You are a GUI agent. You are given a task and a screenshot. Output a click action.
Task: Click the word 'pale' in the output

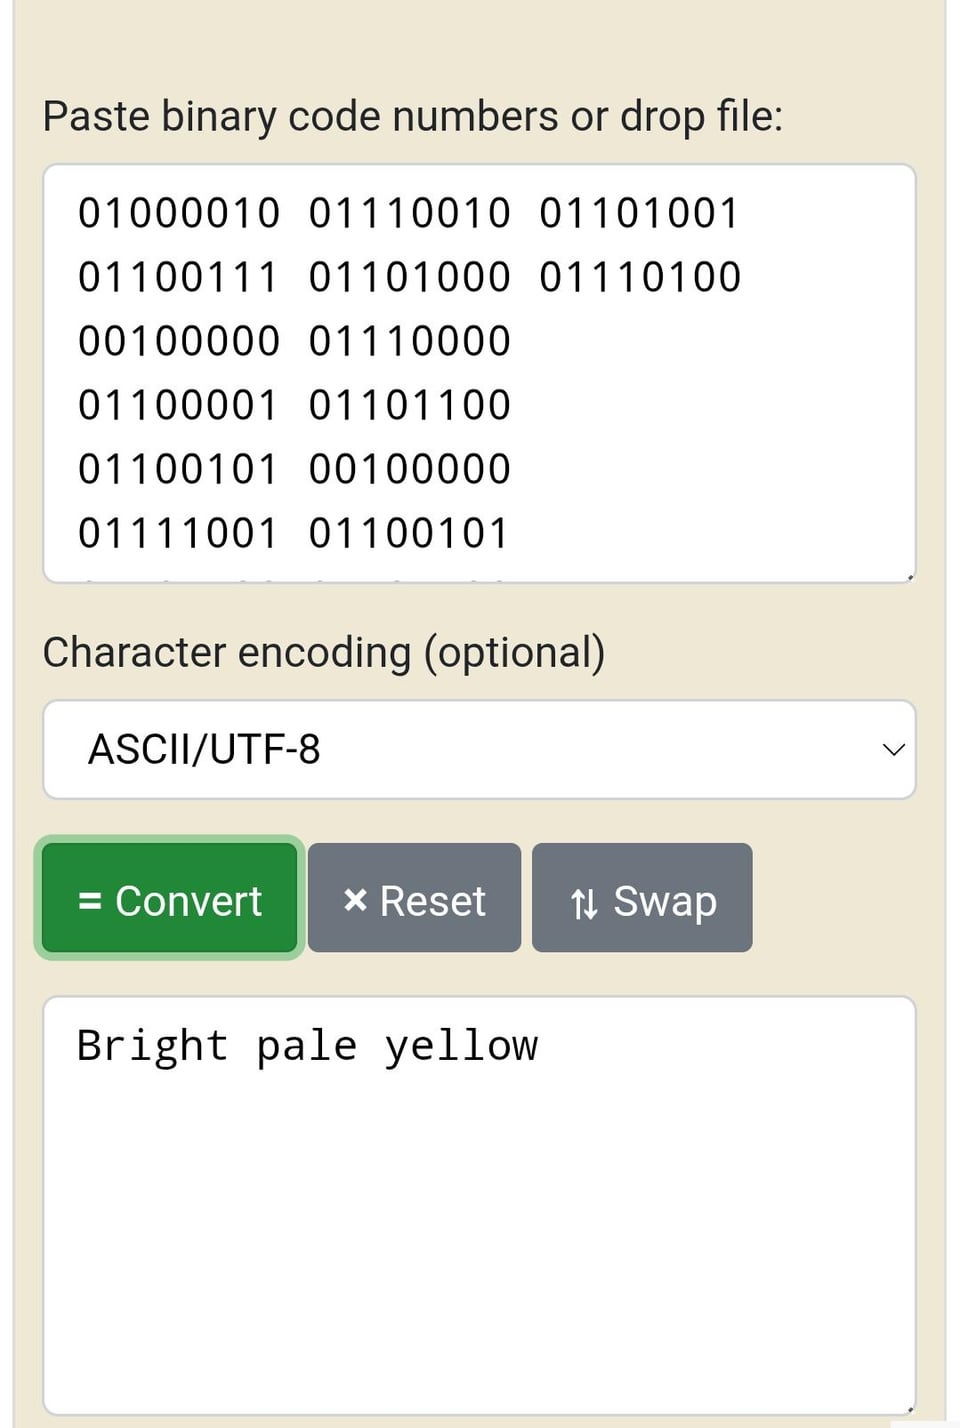click(306, 1046)
